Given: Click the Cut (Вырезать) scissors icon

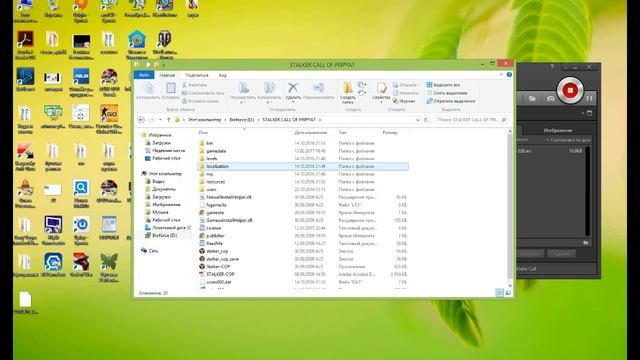Looking at the screenshot, I should (184, 85).
